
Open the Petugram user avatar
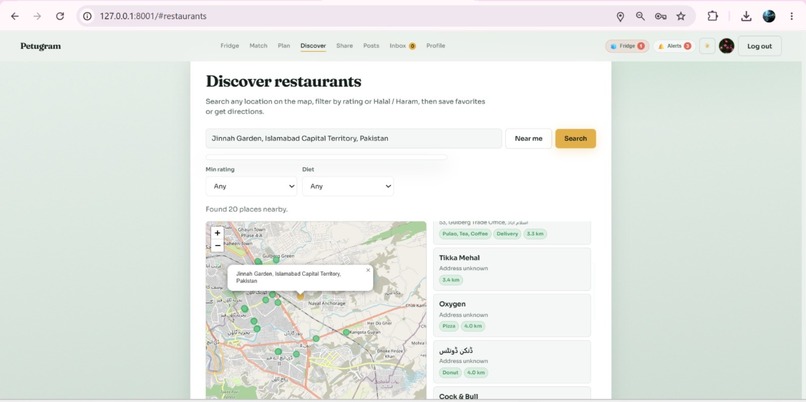(x=726, y=46)
